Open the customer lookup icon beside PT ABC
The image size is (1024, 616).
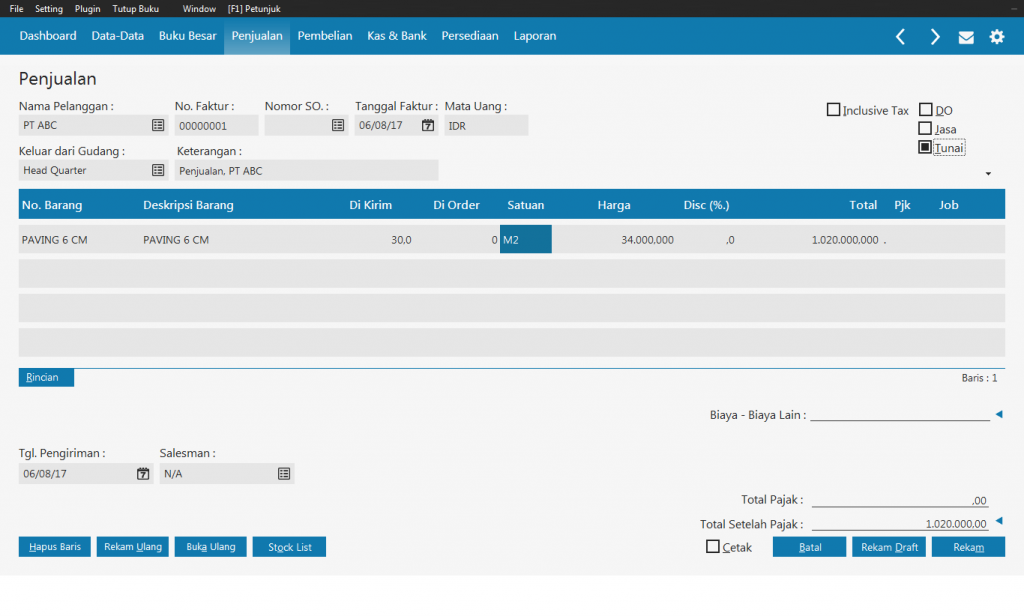[x=158, y=126]
